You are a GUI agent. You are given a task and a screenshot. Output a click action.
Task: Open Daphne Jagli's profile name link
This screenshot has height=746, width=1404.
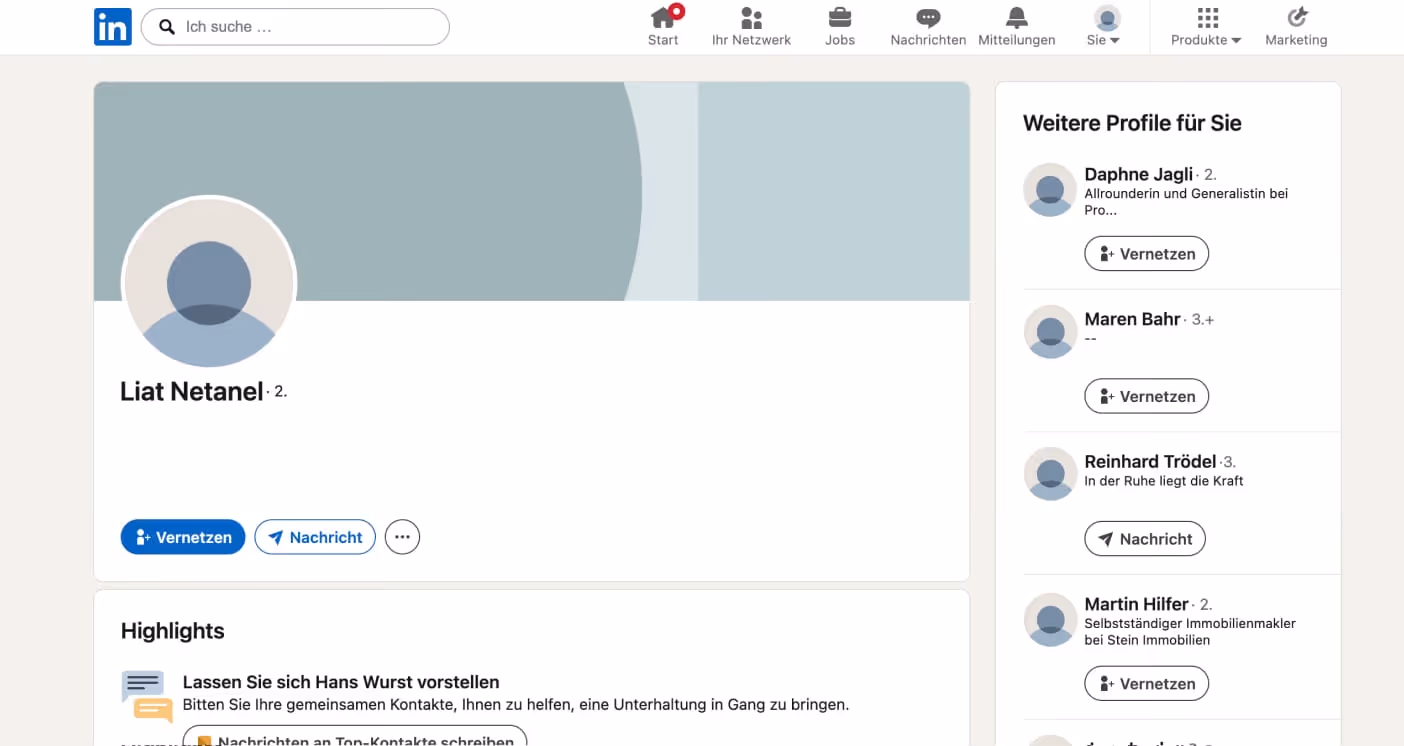[x=1139, y=174]
